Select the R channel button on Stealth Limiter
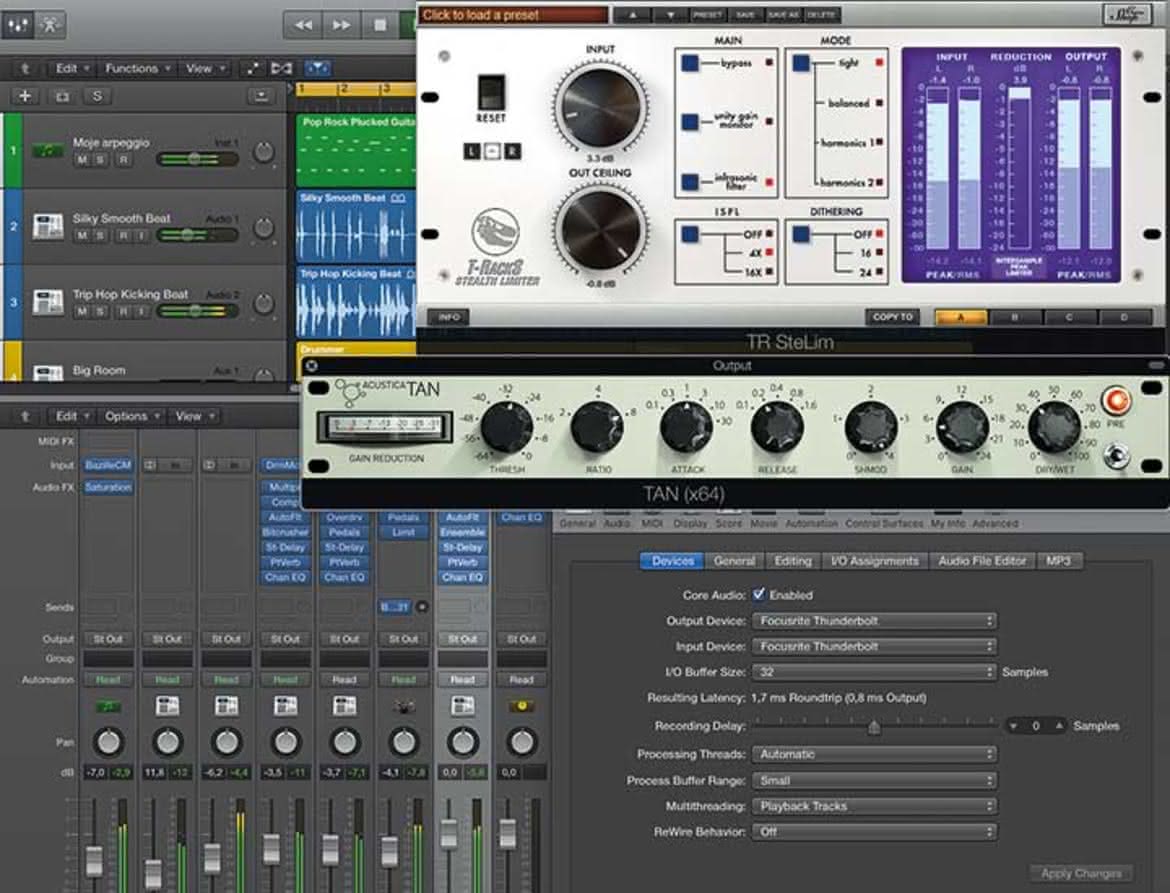Viewport: 1170px width, 893px height. click(x=512, y=151)
